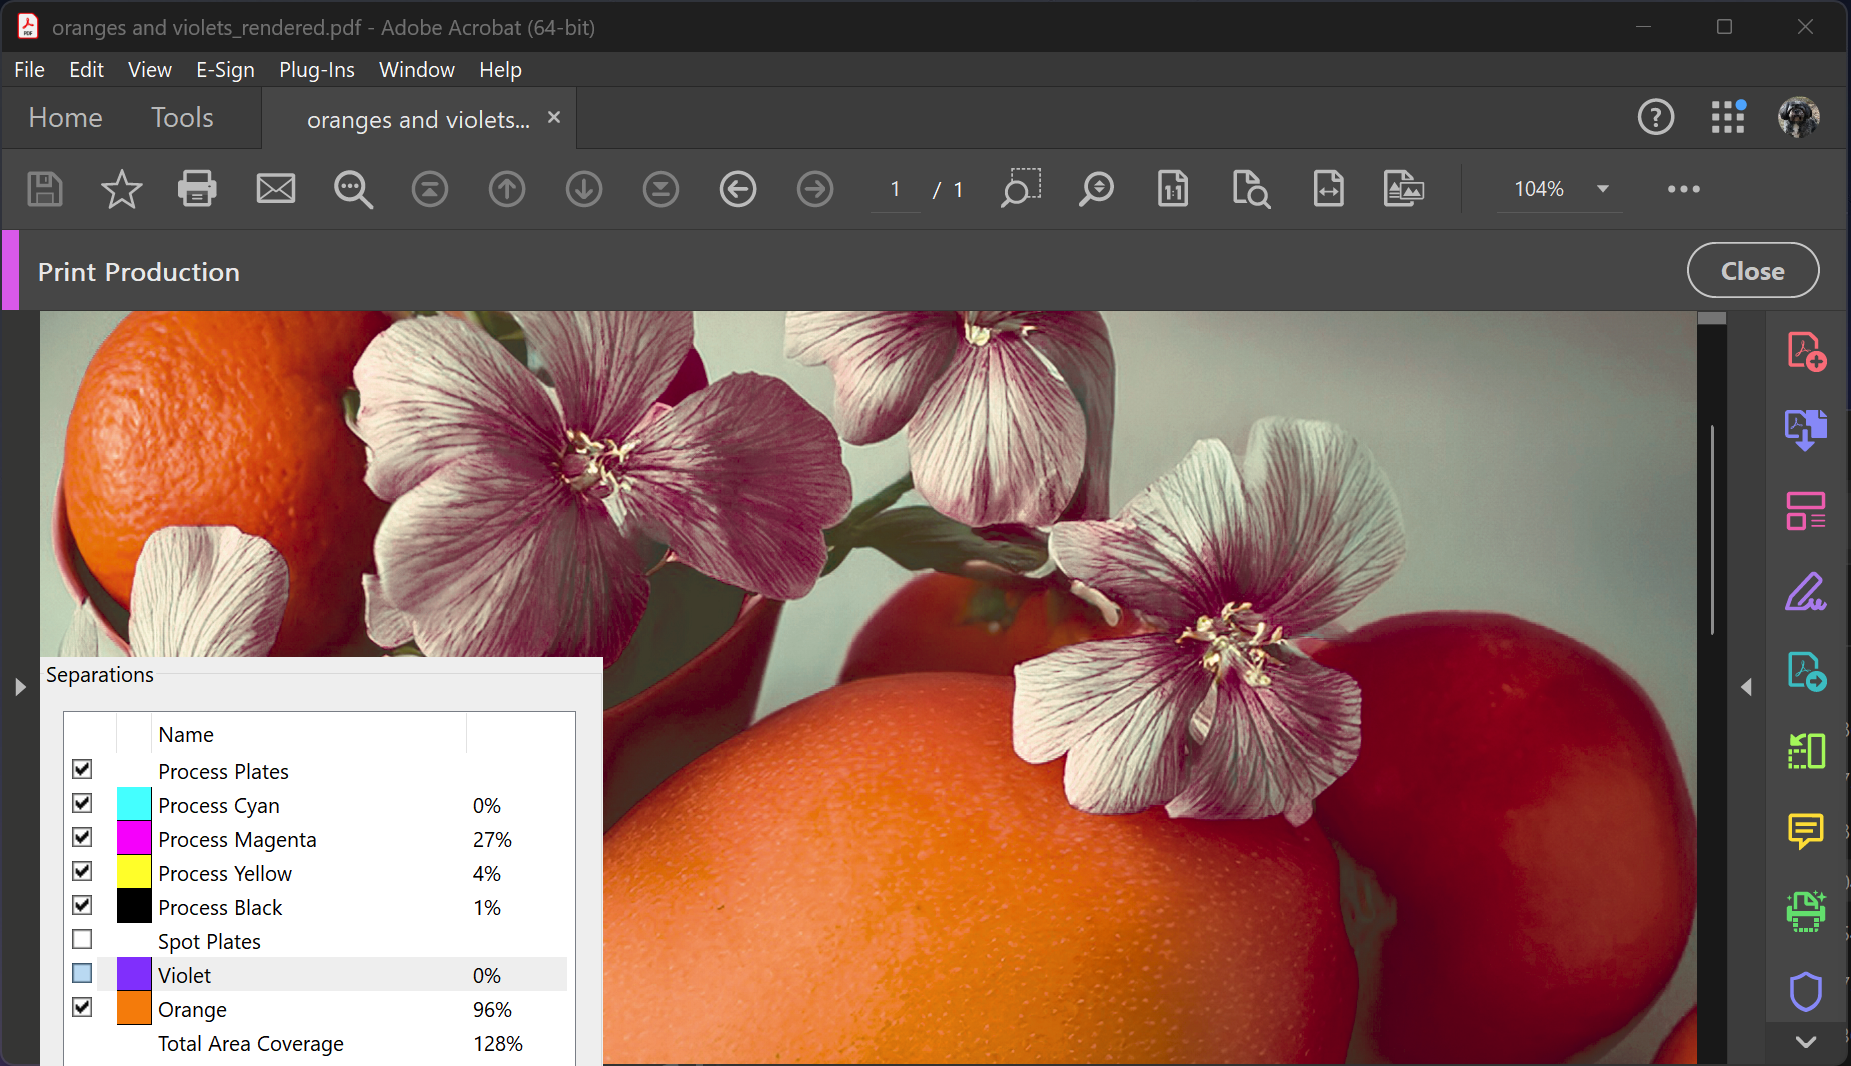The width and height of the screenshot is (1851, 1066).
Task: Uncheck the Process Cyan checkbox
Action: coord(83,803)
